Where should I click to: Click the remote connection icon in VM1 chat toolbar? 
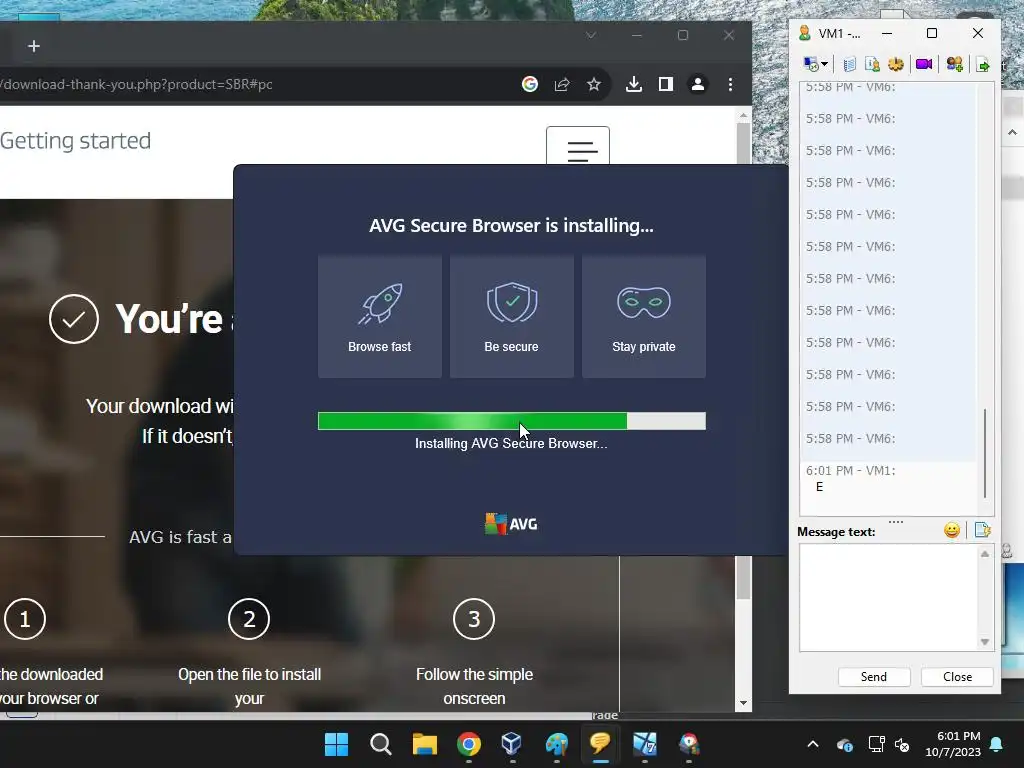[811, 64]
